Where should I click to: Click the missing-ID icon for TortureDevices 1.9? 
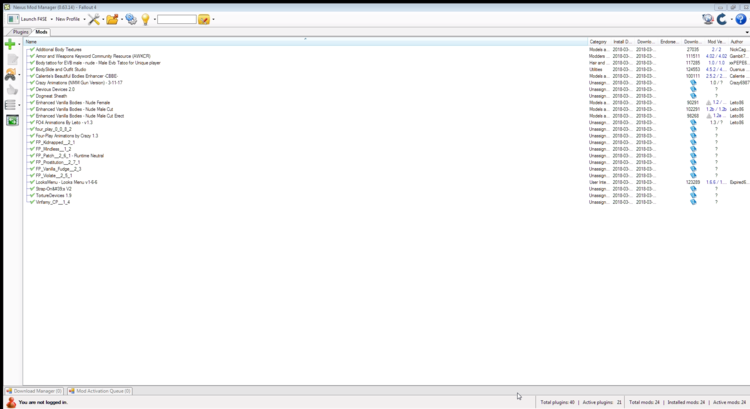[x=693, y=196]
